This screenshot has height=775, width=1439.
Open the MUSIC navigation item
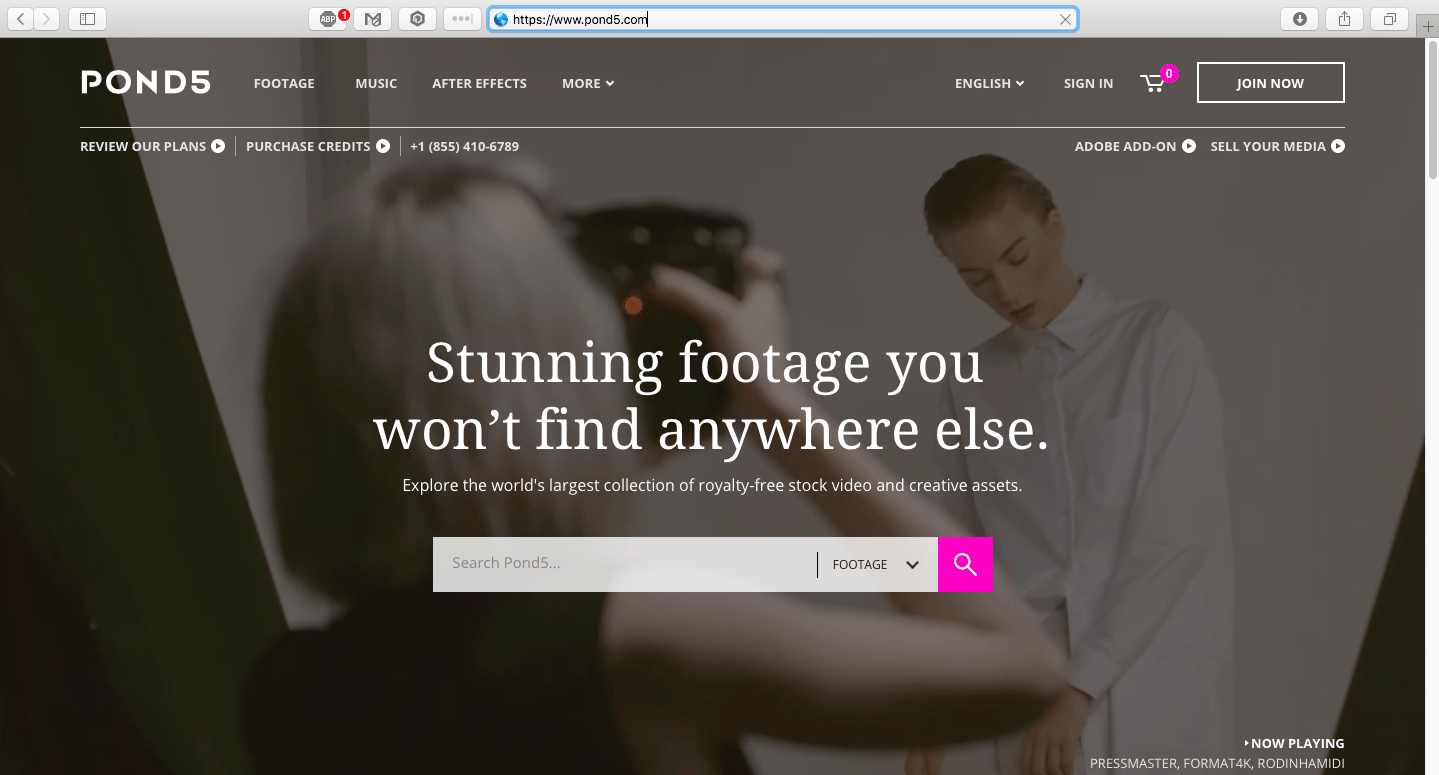(376, 84)
